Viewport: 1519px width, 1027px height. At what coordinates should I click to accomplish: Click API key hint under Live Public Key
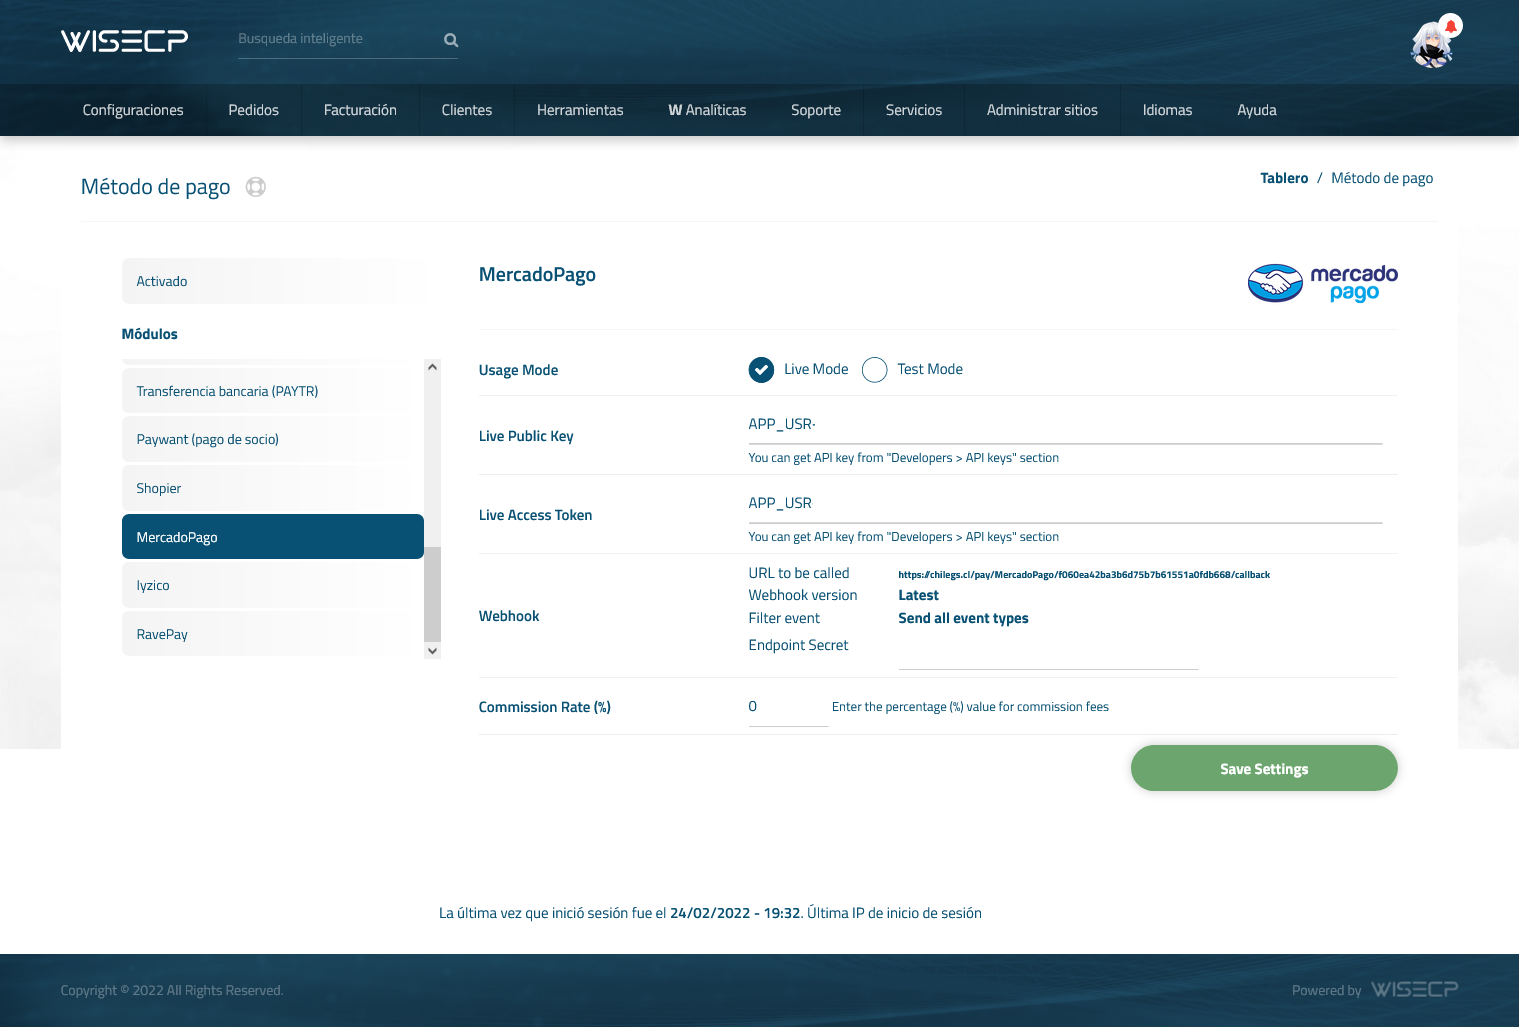903,458
